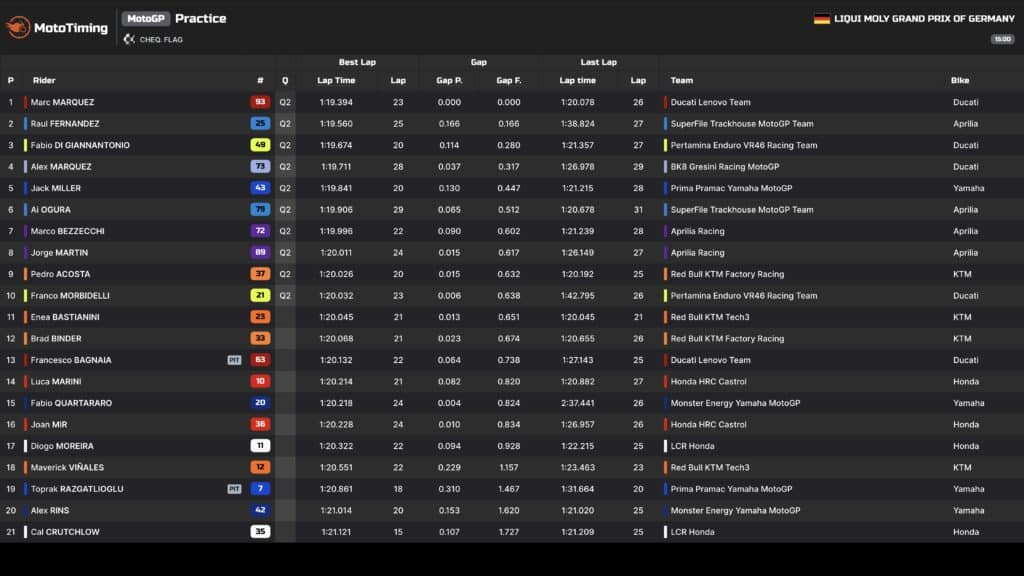Click BASTIANINI number 23 badge
This screenshot has width=1024, height=576.
tap(260, 317)
